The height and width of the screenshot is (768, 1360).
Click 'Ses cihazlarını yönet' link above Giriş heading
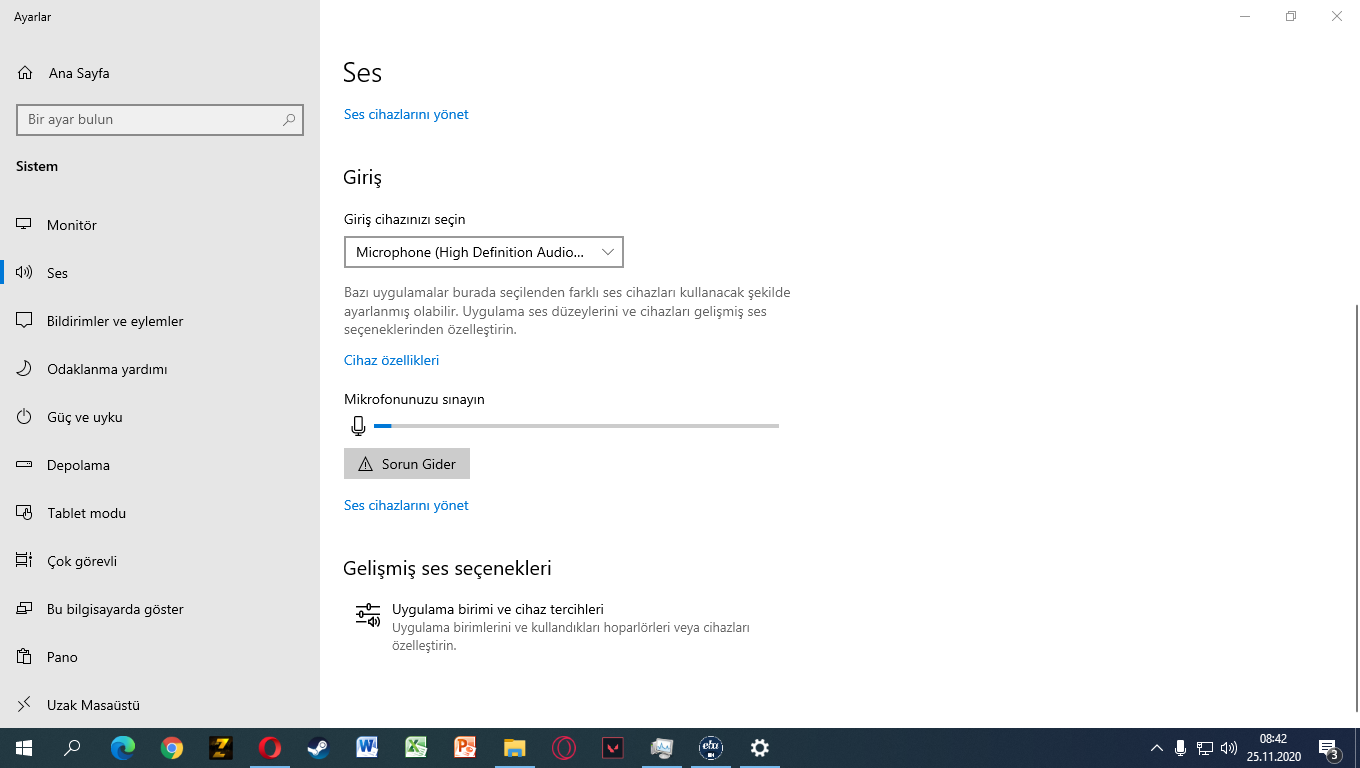point(406,114)
